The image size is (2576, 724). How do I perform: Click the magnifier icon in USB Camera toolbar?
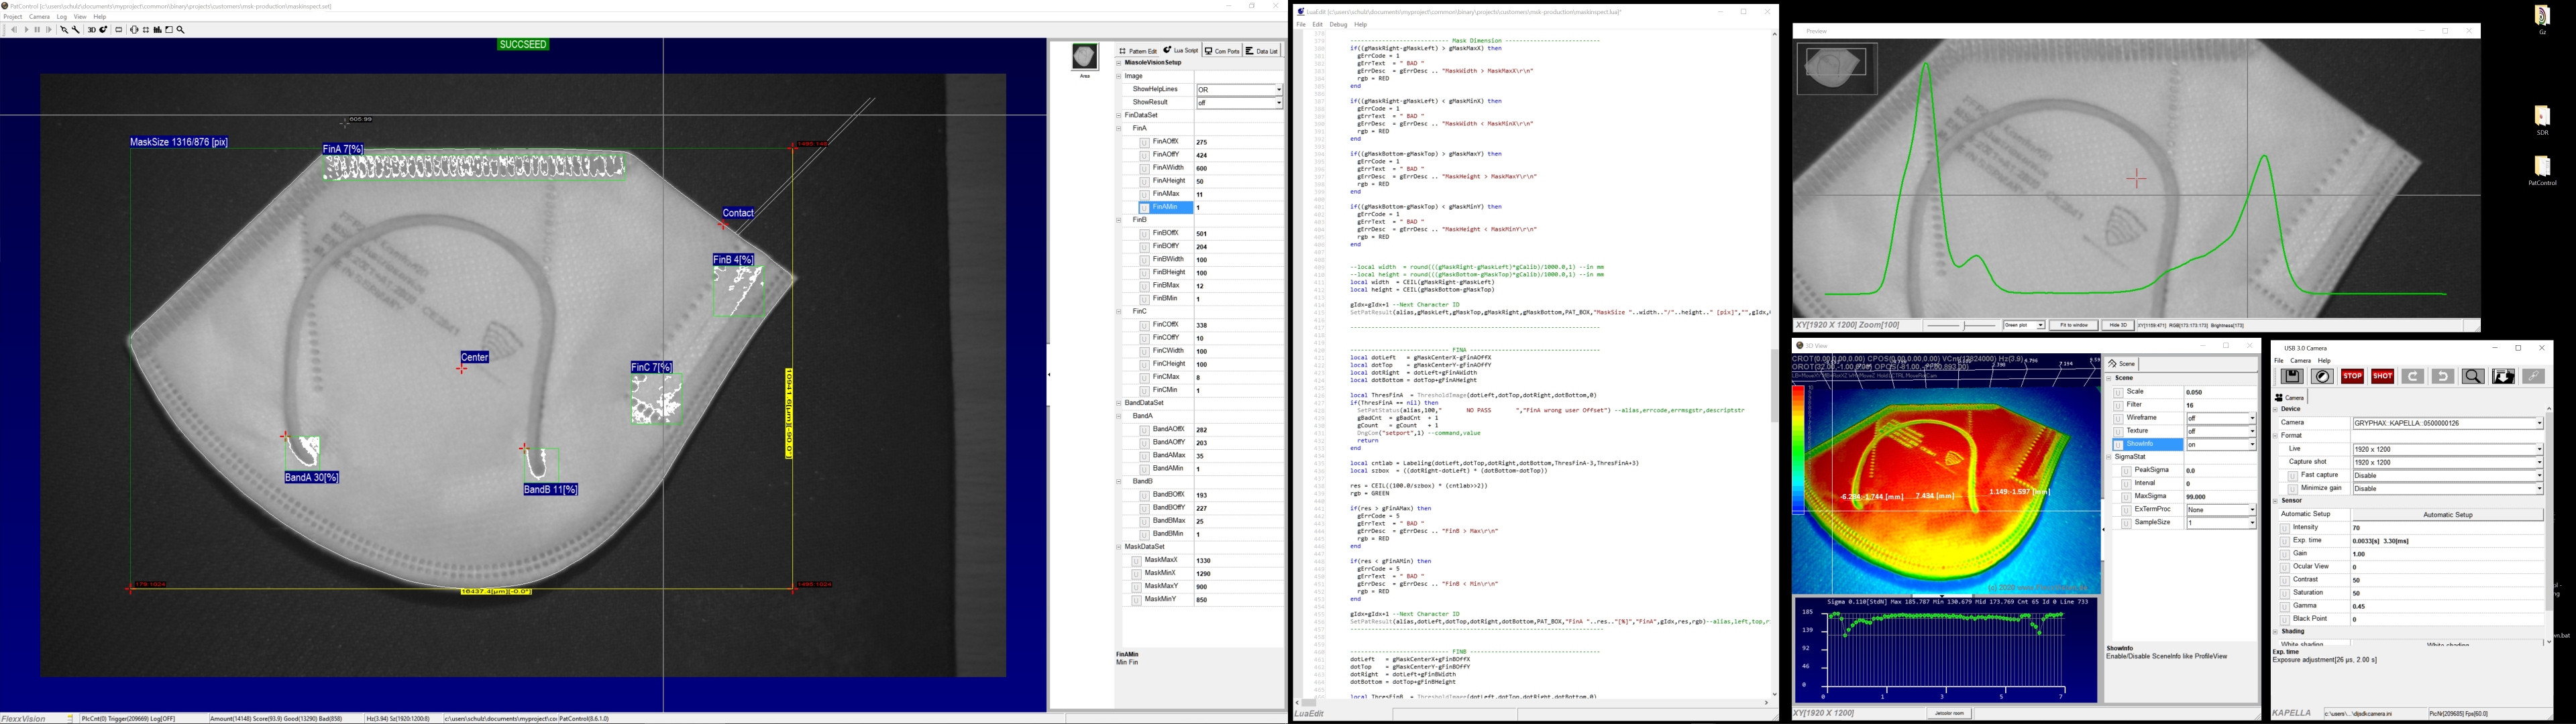2473,377
